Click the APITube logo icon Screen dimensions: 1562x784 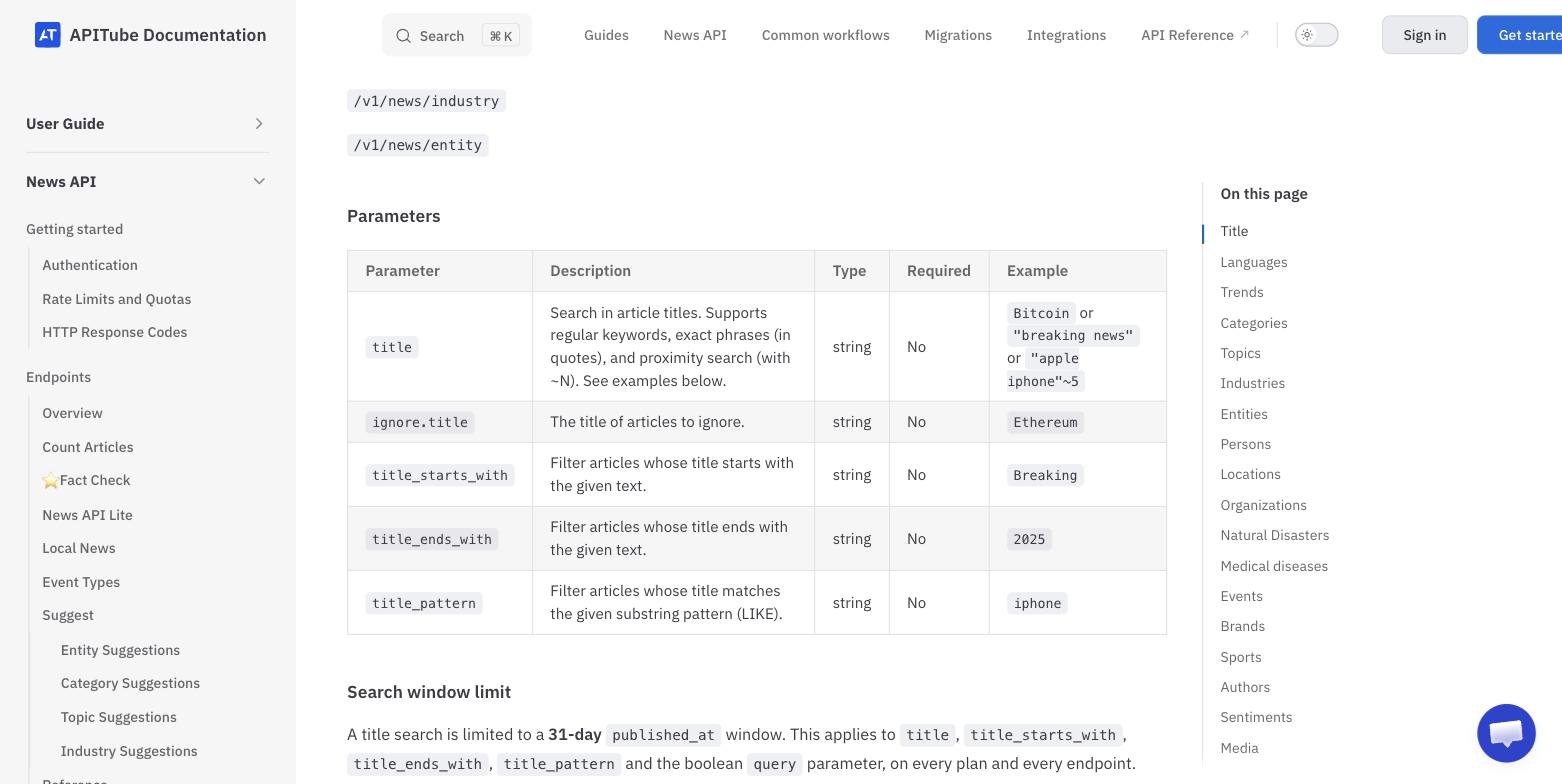point(47,35)
